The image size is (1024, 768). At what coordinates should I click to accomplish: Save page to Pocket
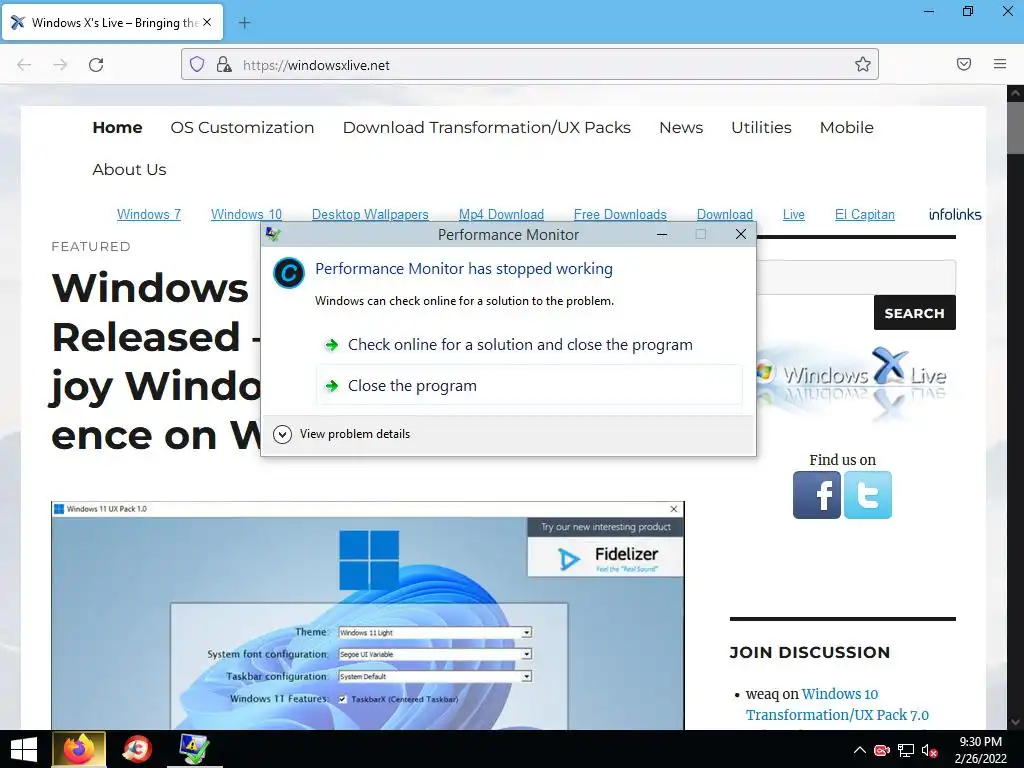pos(963,64)
